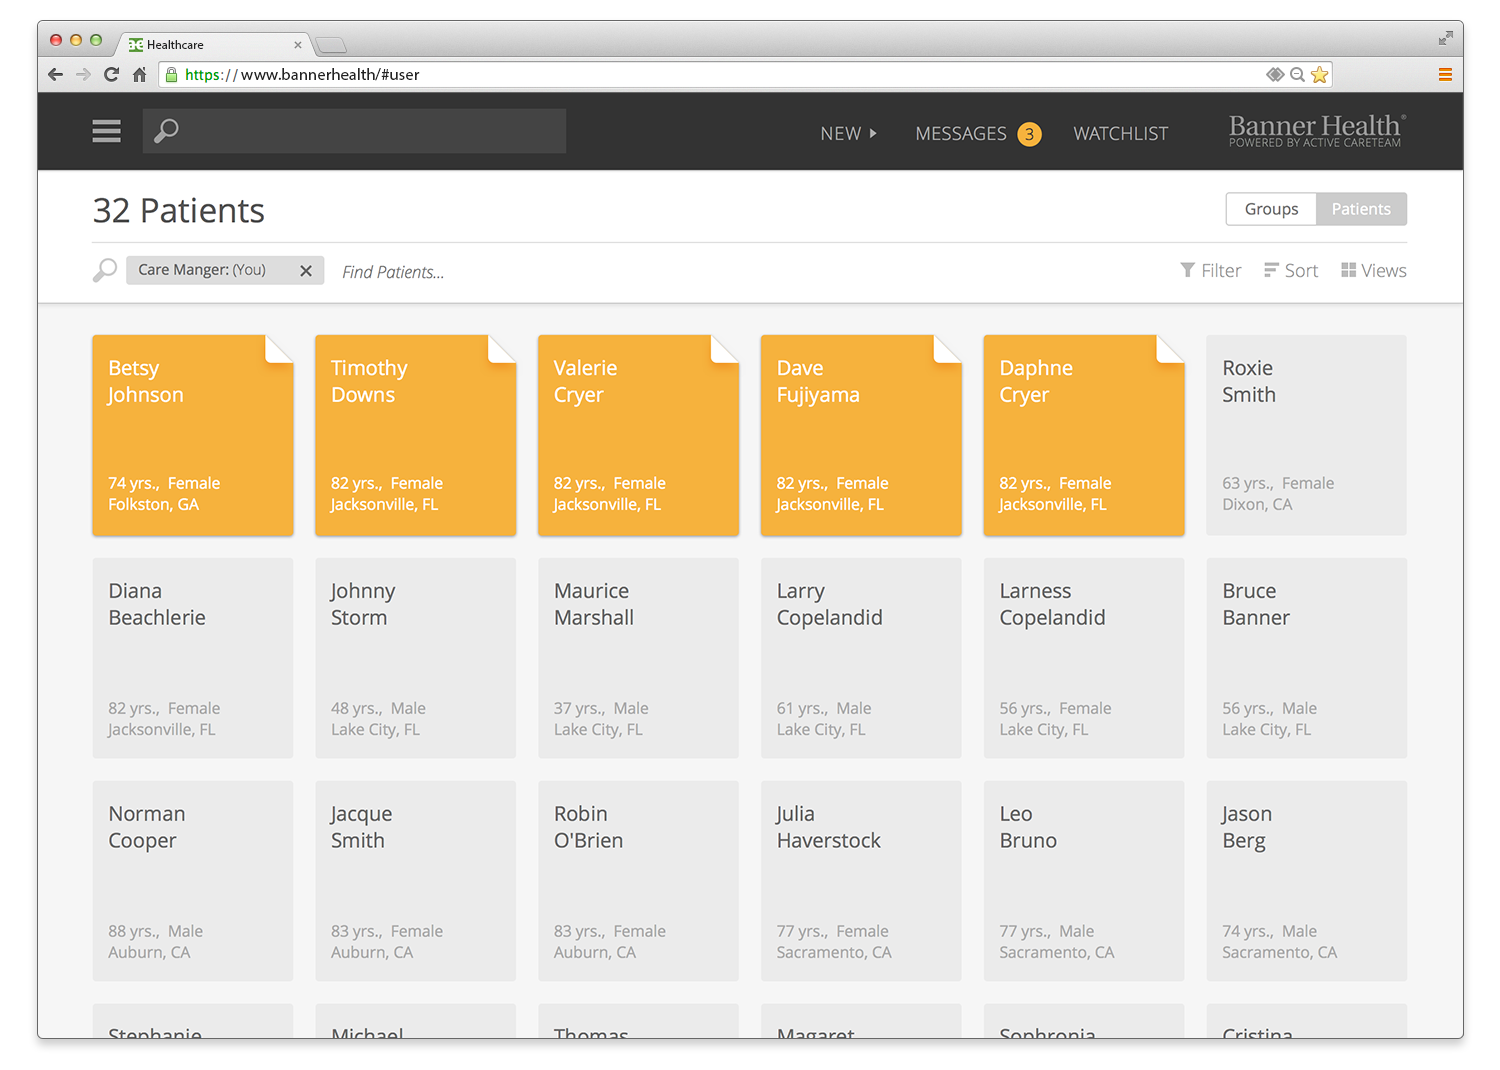Open Roxie Smith's patient card
The width and height of the screenshot is (1500, 1070).
pyautogui.click(x=1306, y=435)
